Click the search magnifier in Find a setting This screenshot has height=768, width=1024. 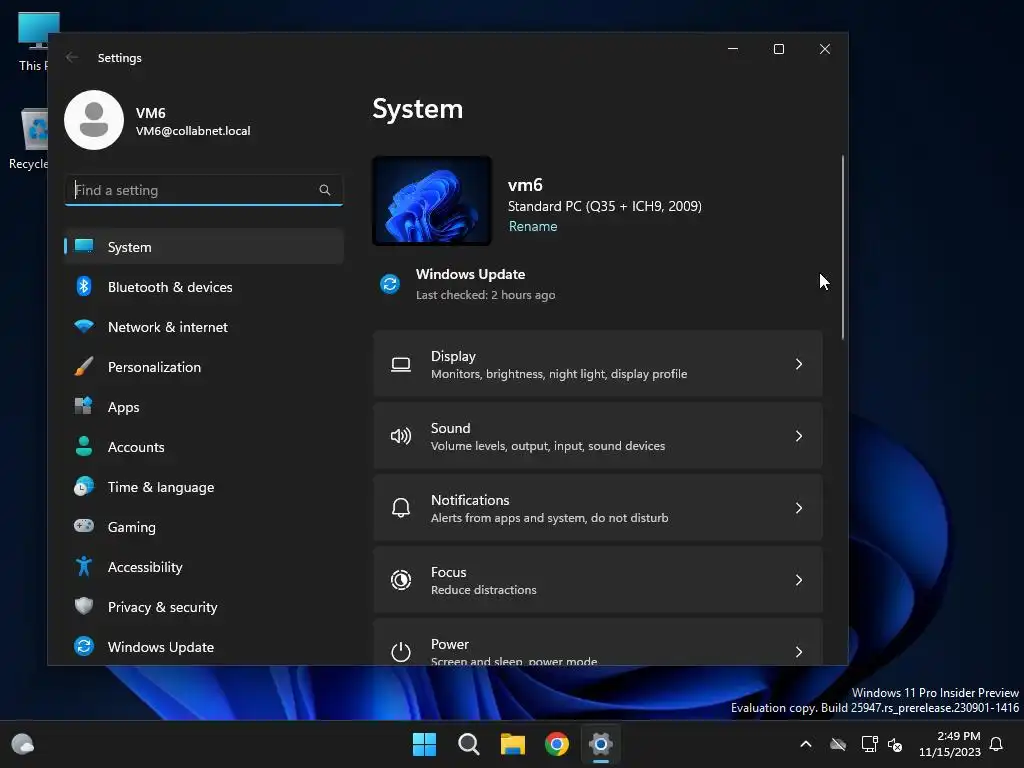[x=325, y=190]
